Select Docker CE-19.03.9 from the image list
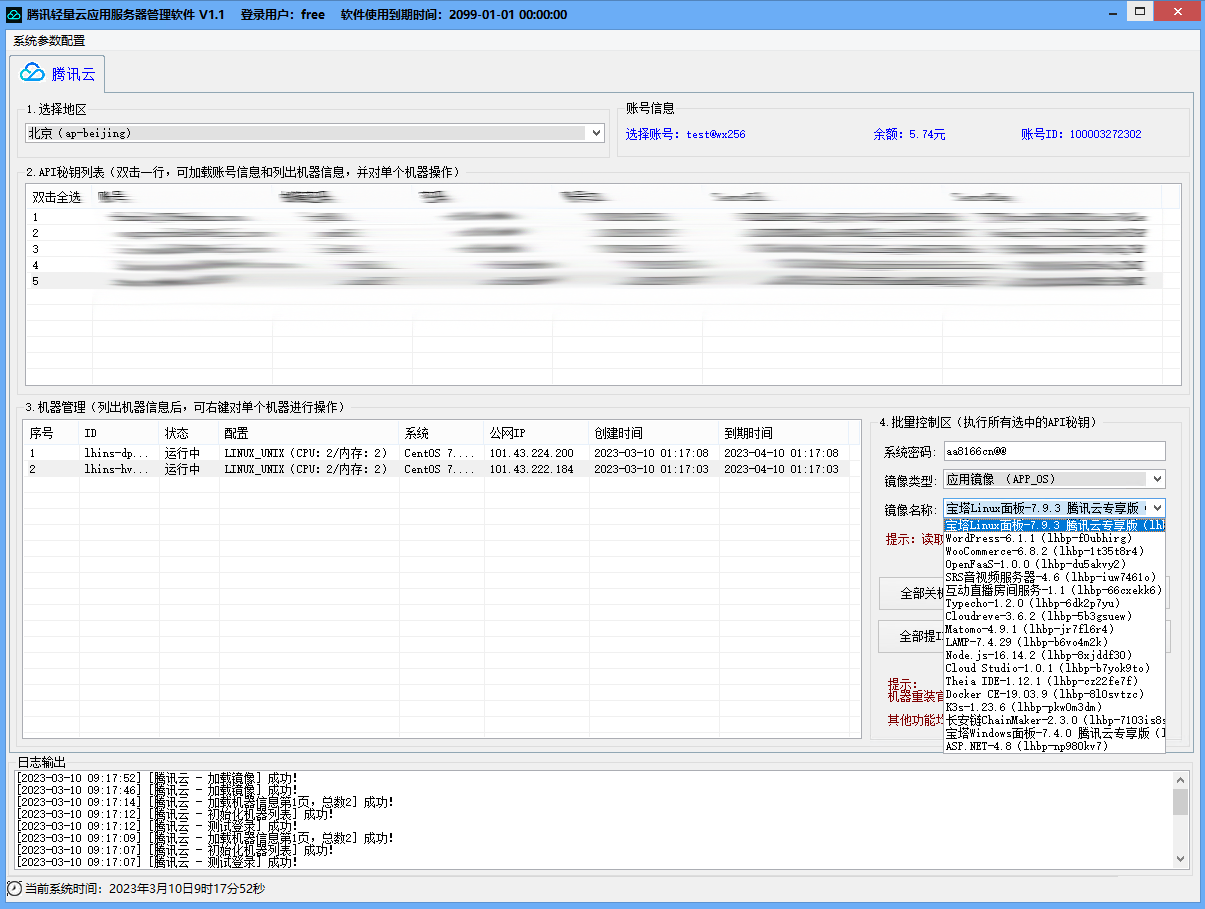1205x909 pixels. click(x=1054, y=694)
